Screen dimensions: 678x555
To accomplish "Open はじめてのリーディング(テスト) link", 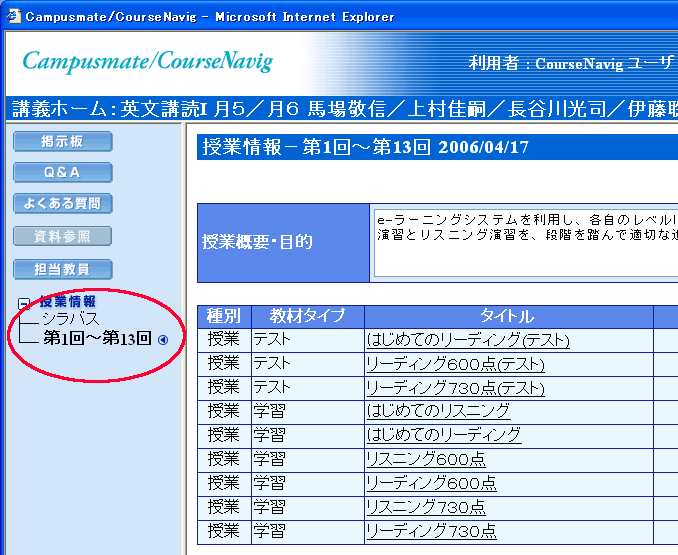I will click(x=468, y=340).
